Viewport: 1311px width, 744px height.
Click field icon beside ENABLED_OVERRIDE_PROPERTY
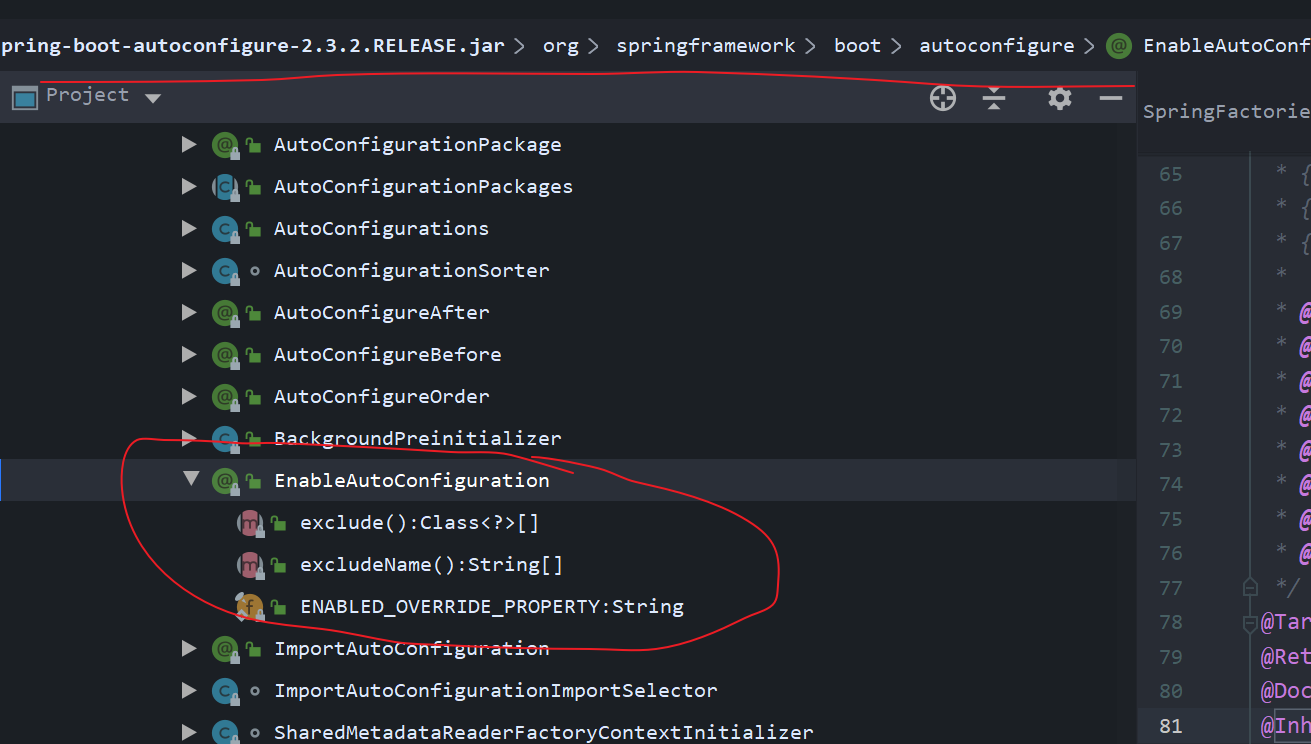point(249,607)
